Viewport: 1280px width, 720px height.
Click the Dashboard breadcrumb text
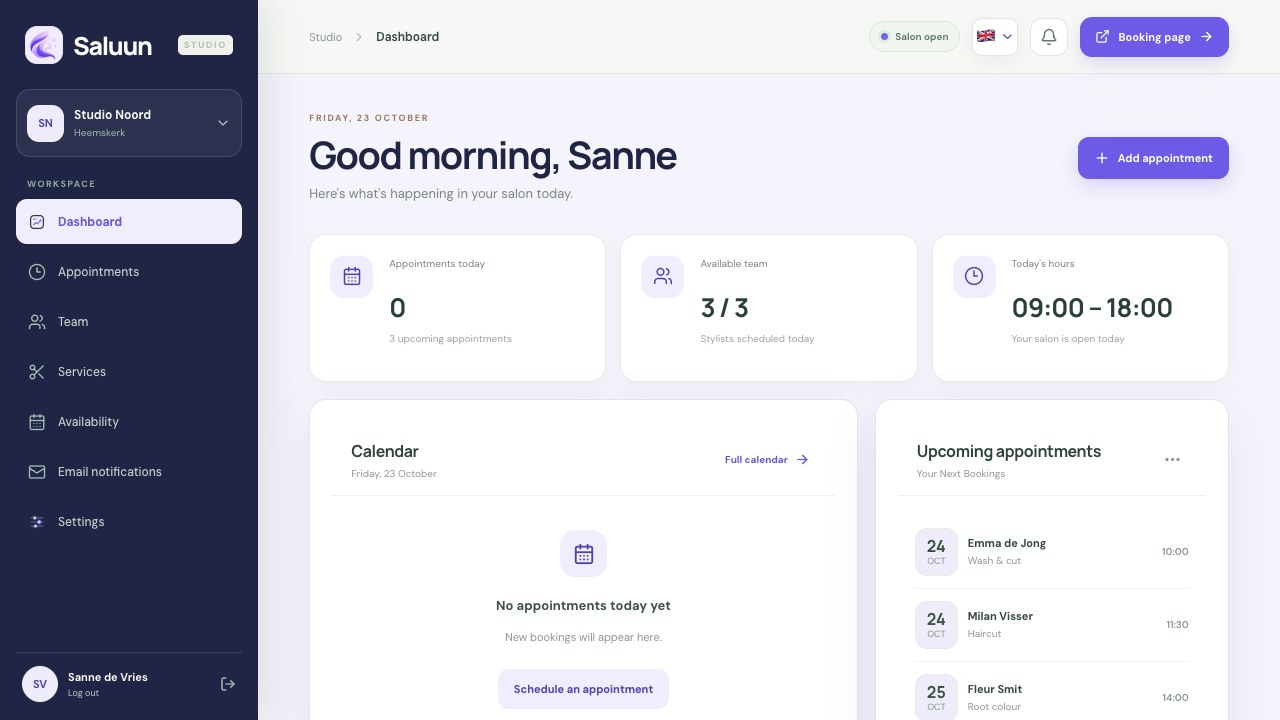407,37
